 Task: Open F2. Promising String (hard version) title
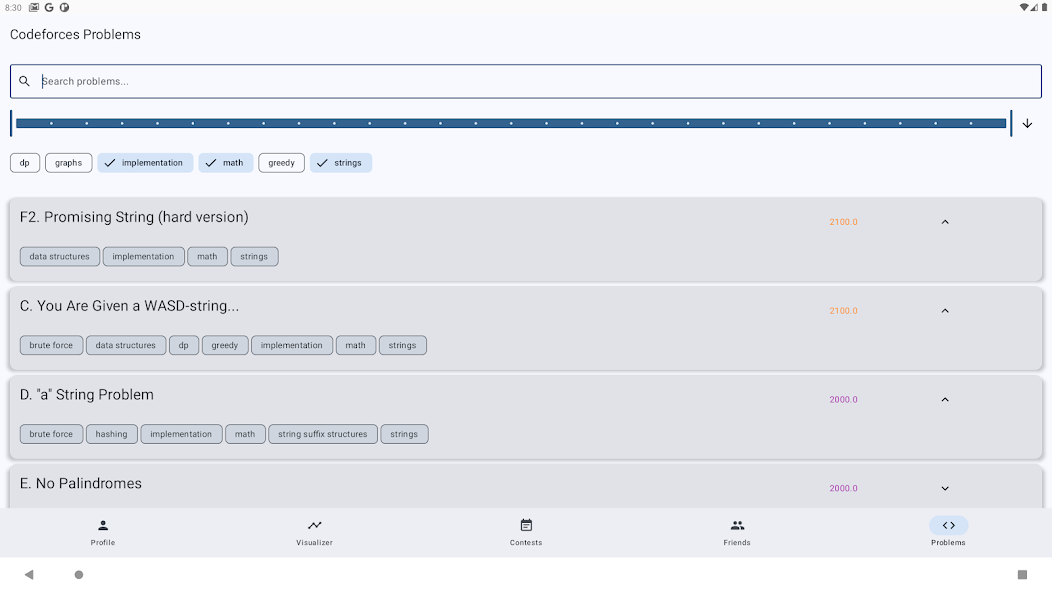(x=134, y=217)
